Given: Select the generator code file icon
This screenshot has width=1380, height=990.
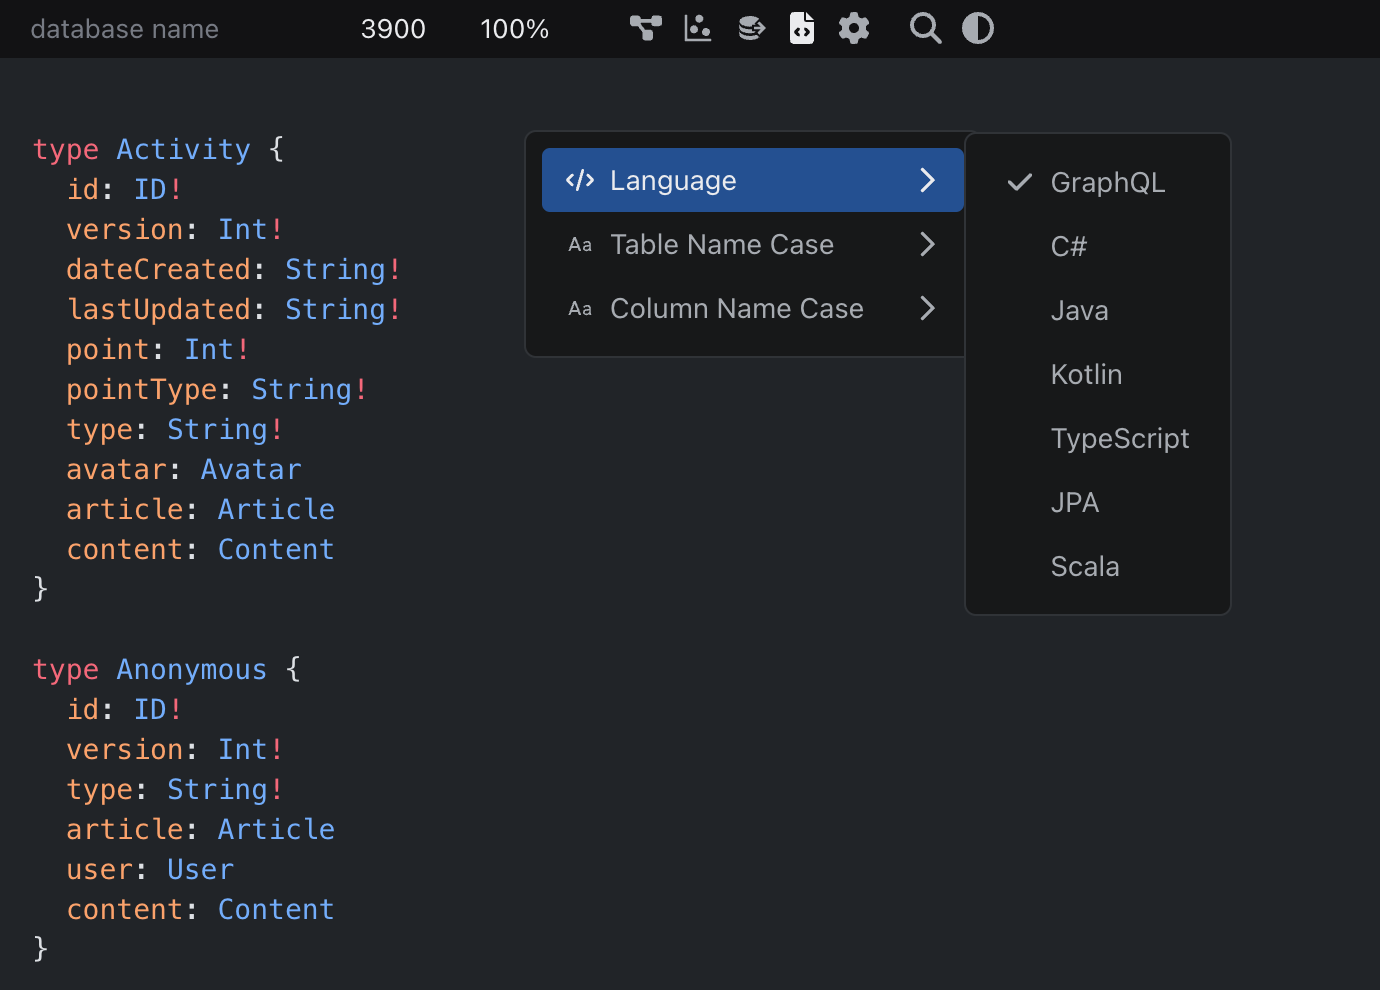Looking at the screenshot, I should click(802, 28).
